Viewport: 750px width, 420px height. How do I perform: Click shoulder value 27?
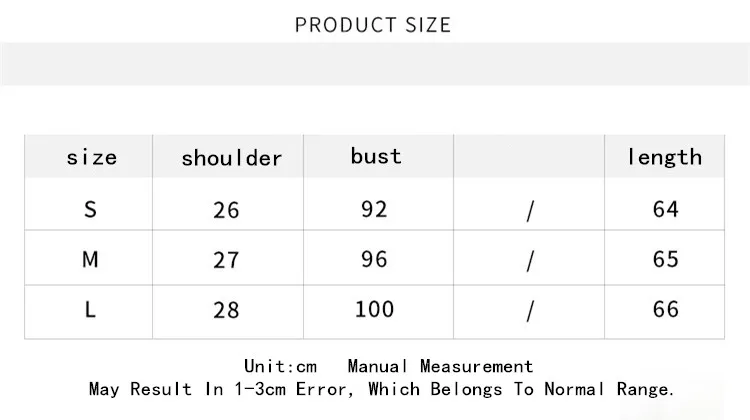[226, 260]
